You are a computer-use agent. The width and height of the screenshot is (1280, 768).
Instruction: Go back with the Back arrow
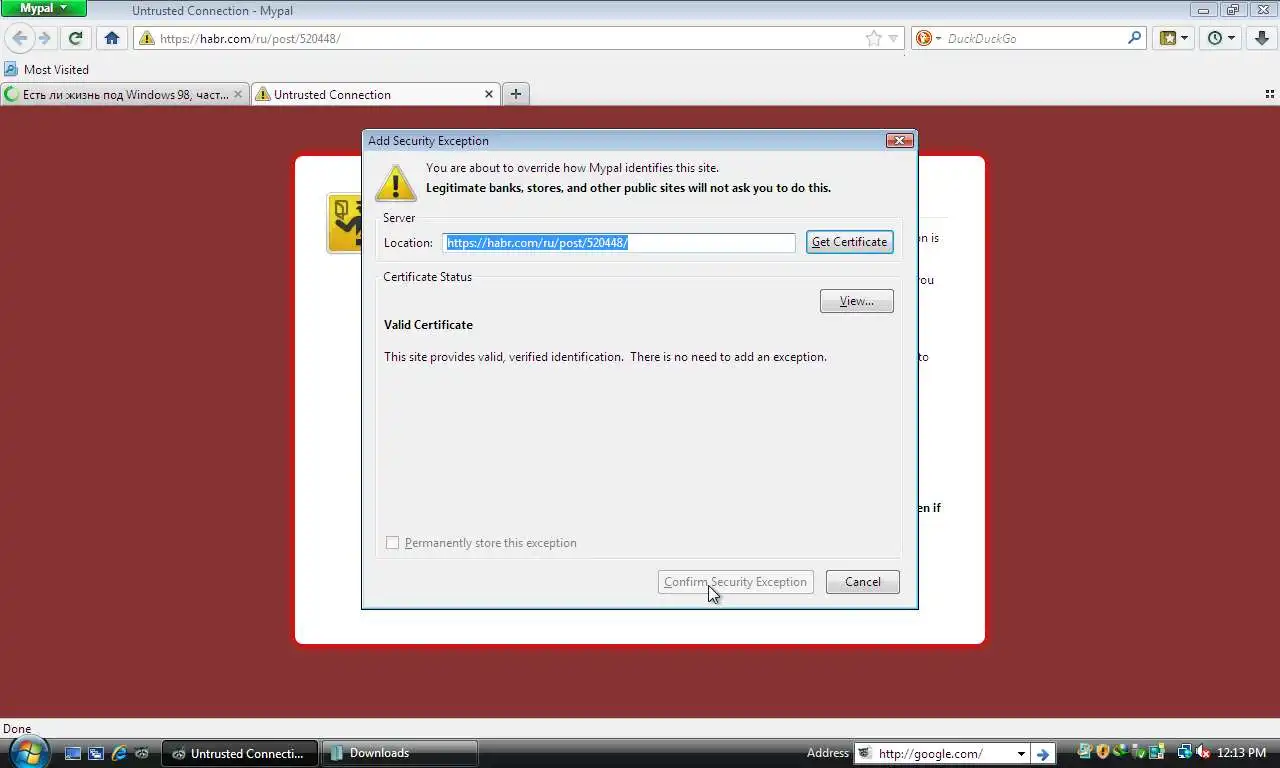pos(20,38)
